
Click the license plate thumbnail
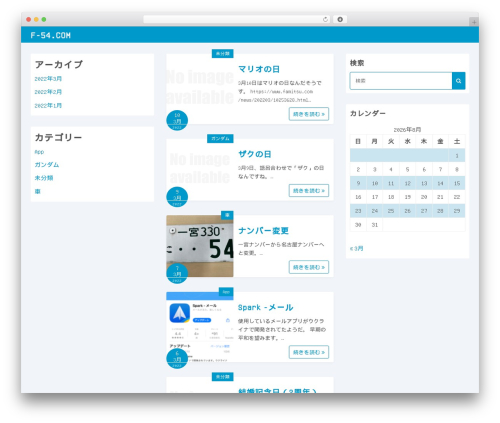pyautogui.click(x=200, y=246)
